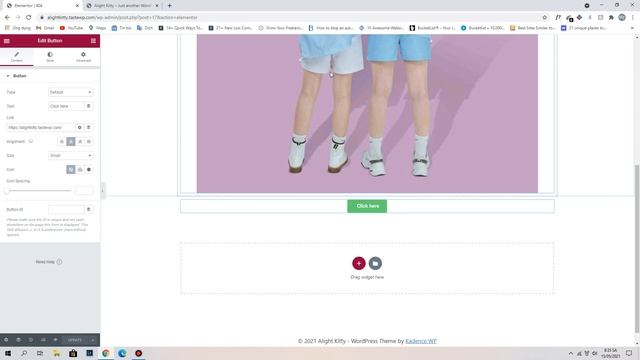
Task: Open Elementor page settings gear
Action: [6, 340]
